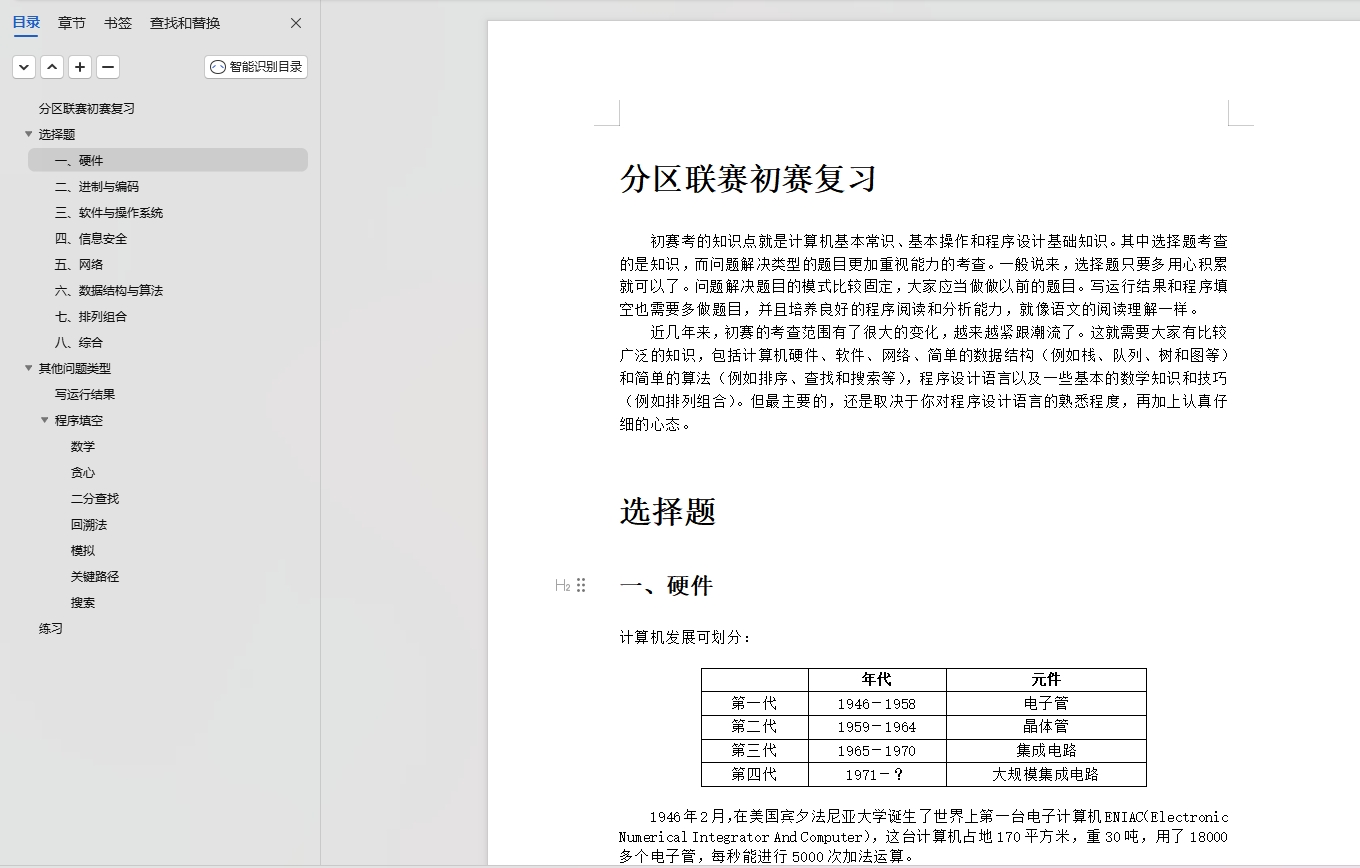Navigate to 贪心 outline entry
Screen dimensions: 1360x868
click(83, 472)
